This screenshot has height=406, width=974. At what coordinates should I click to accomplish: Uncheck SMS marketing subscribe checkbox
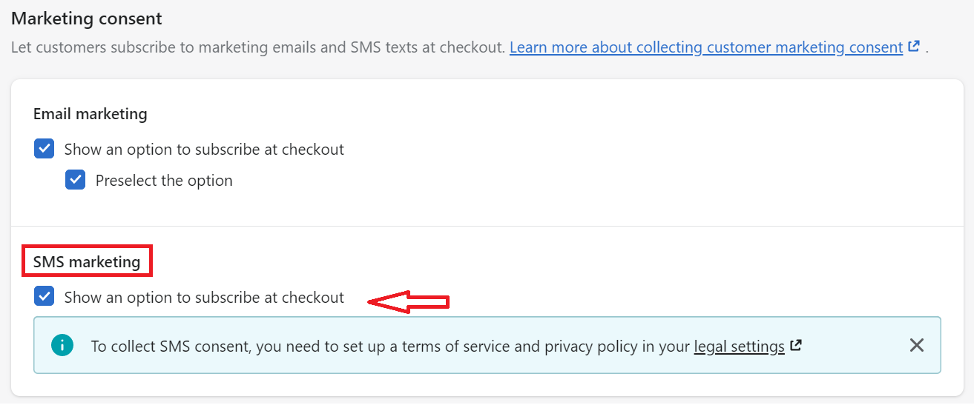(44, 297)
